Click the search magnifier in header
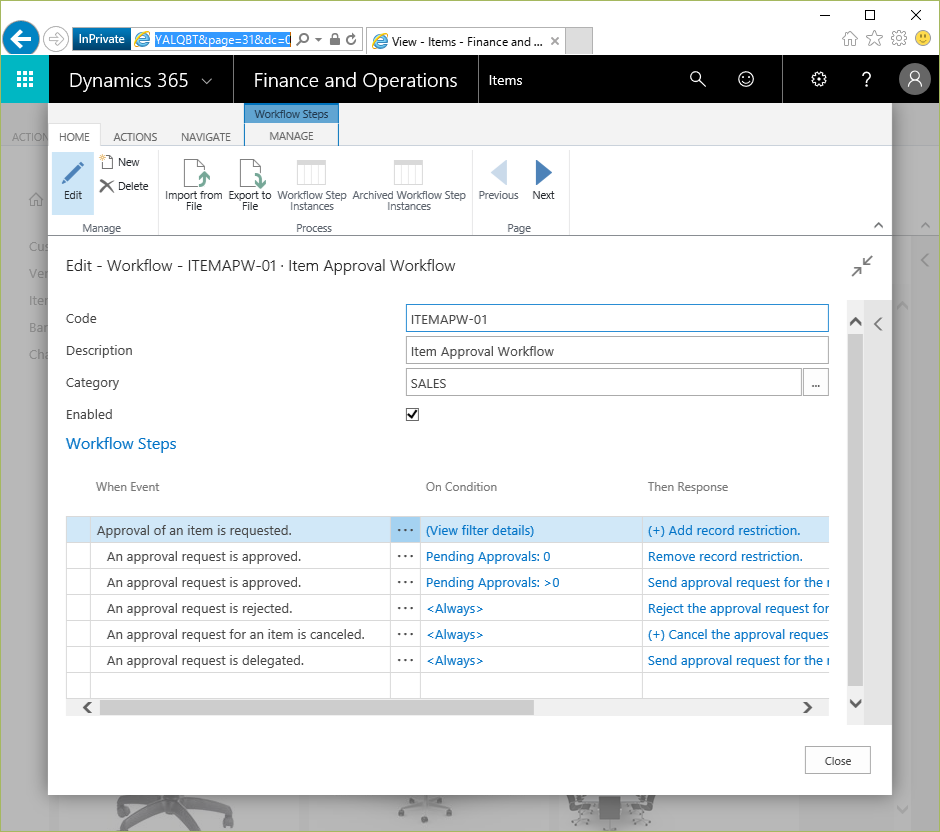Image resolution: width=940 pixels, height=832 pixels. point(697,79)
